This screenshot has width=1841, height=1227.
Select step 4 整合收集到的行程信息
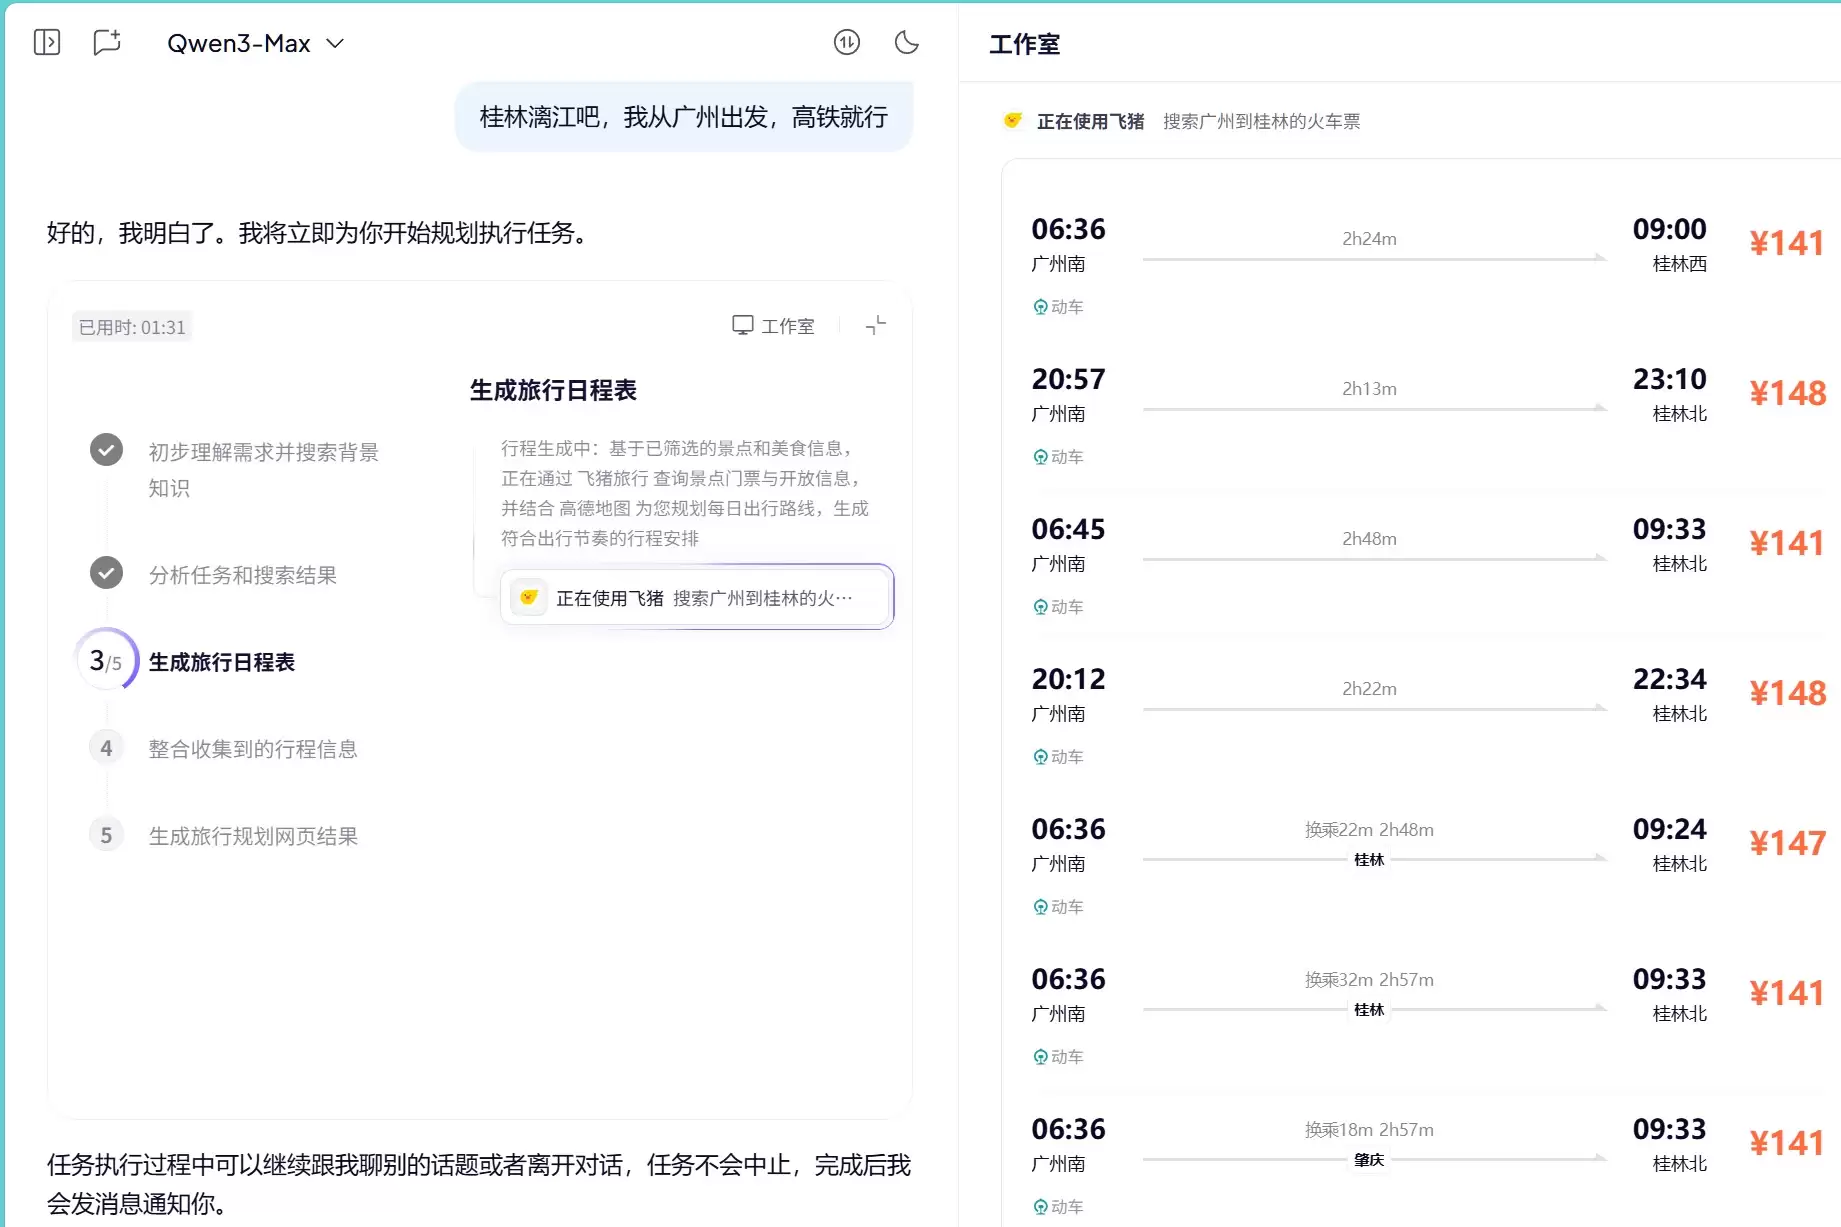tap(252, 749)
